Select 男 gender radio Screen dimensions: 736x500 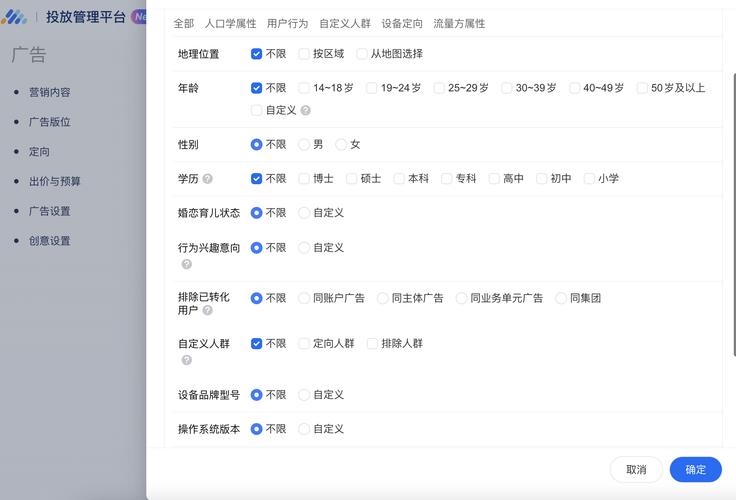(304, 144)
